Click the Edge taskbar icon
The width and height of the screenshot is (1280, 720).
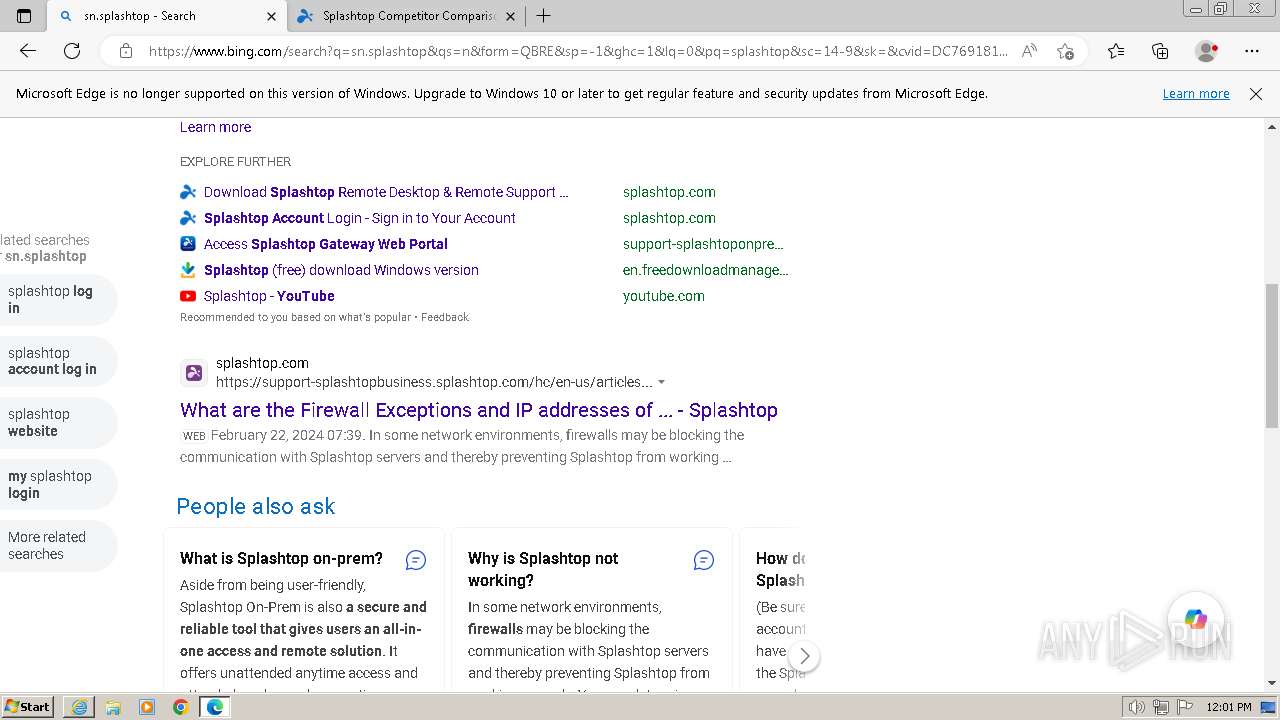(214, 707)
